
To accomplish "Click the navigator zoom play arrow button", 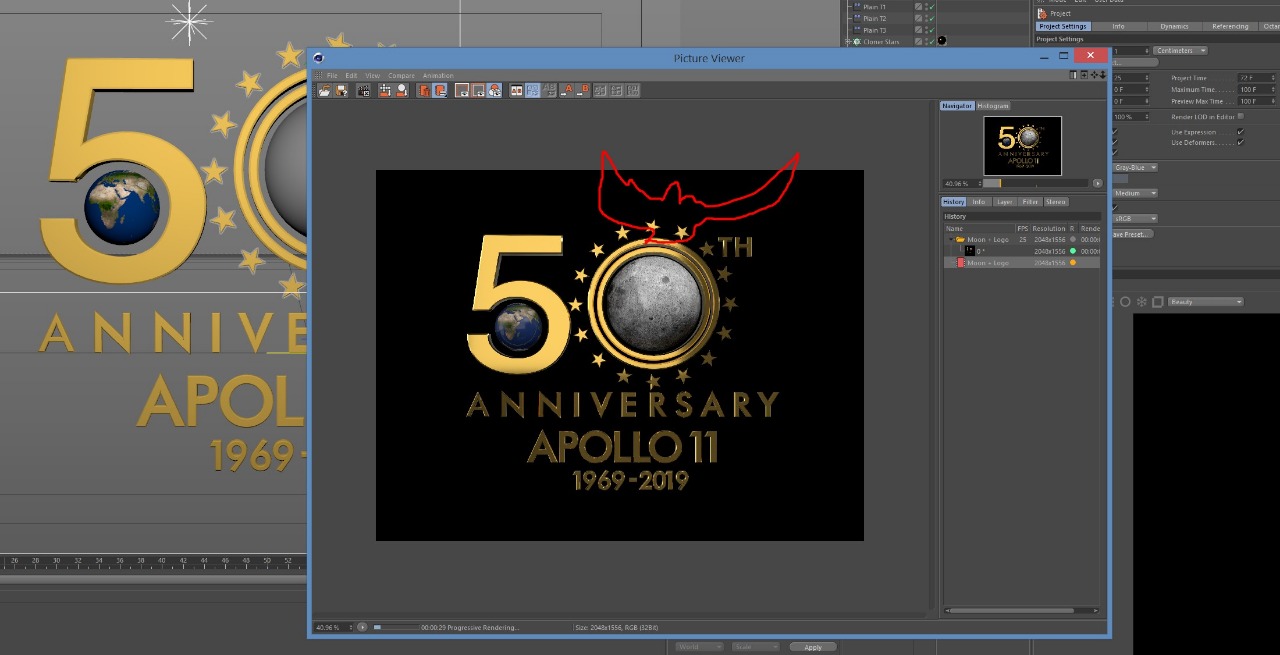I will pos(1097,184).
